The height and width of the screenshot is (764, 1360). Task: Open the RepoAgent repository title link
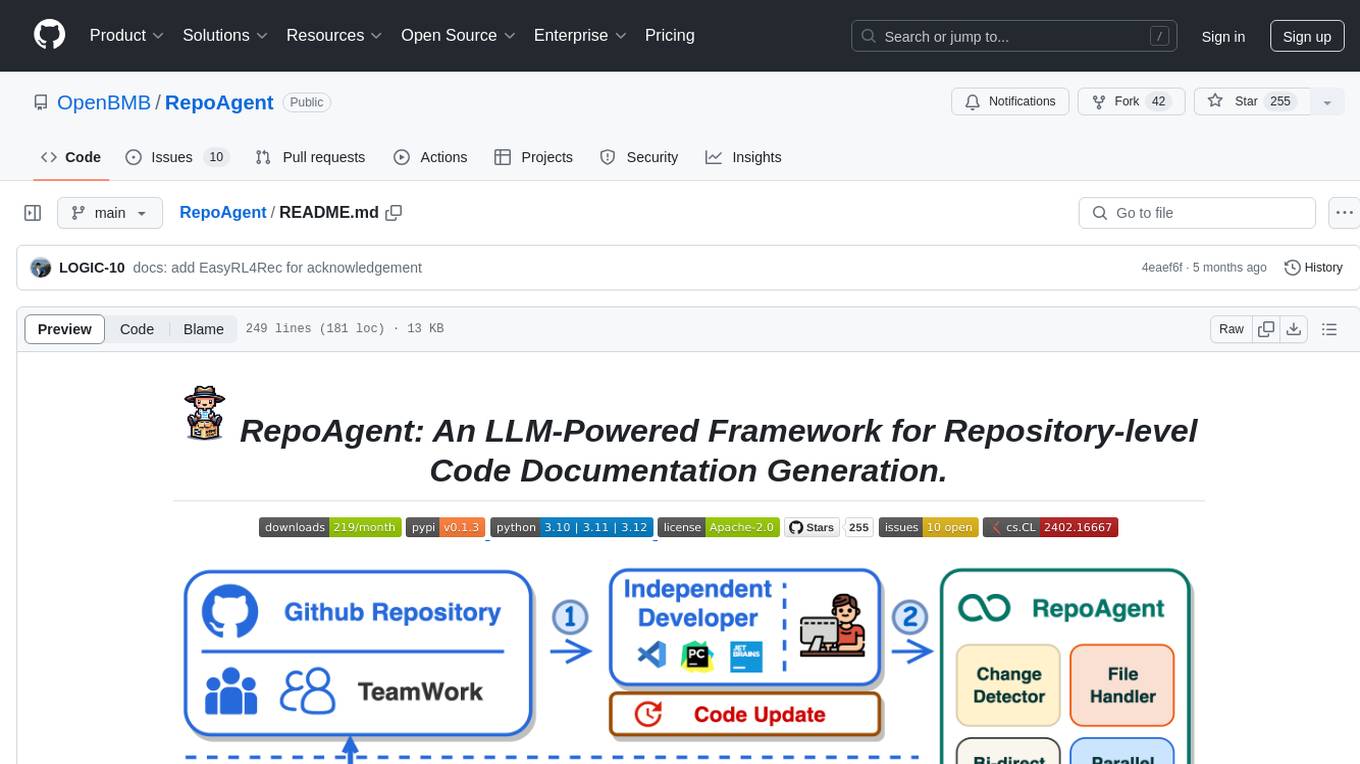(219, 102)
